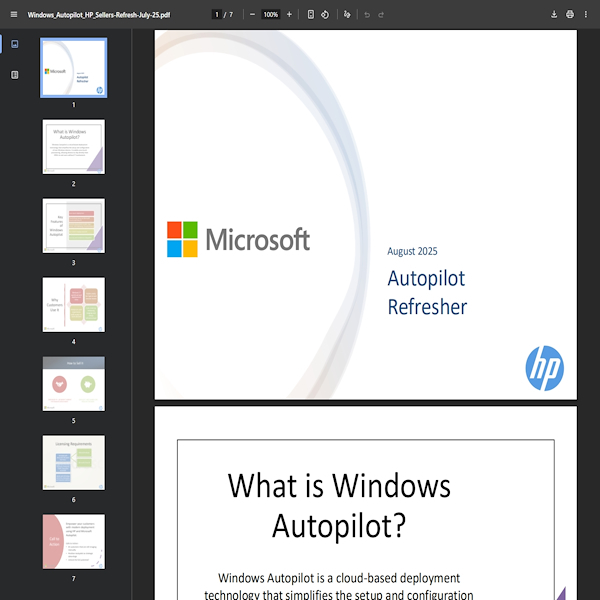Click the draw annotation icon

[x=347, y=15]
